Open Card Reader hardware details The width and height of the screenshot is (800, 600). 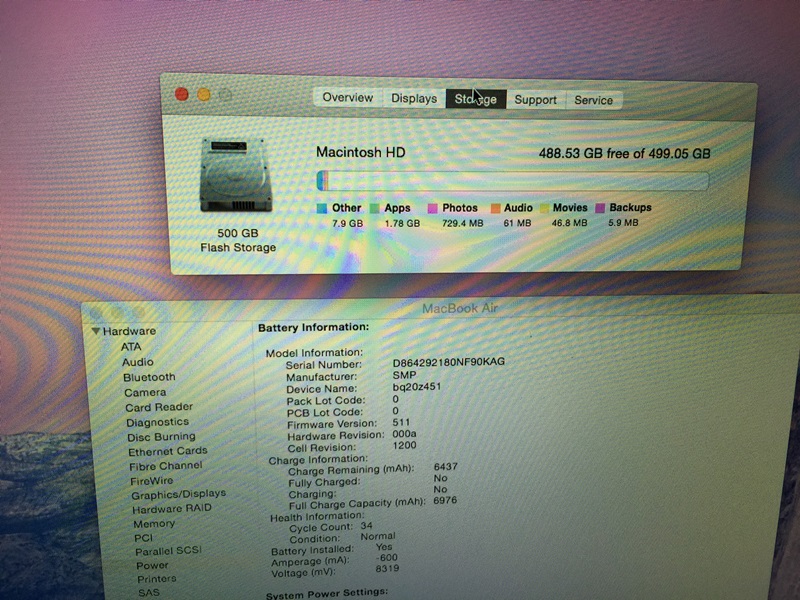159,407
